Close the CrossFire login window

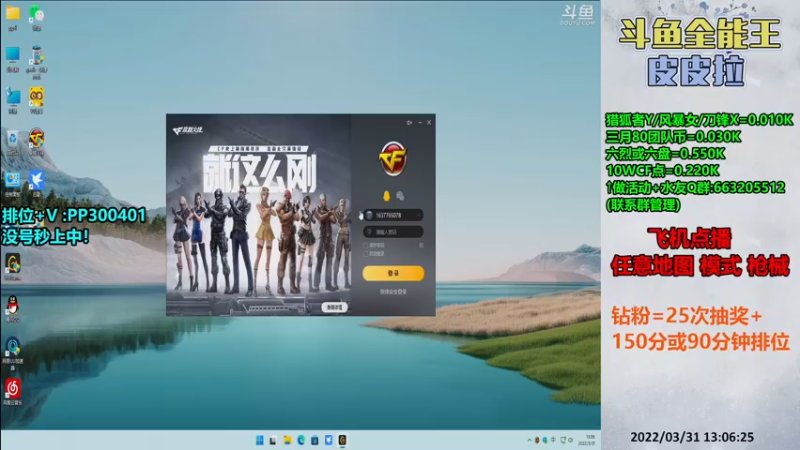pyautogui.click(x=429, y=122)
